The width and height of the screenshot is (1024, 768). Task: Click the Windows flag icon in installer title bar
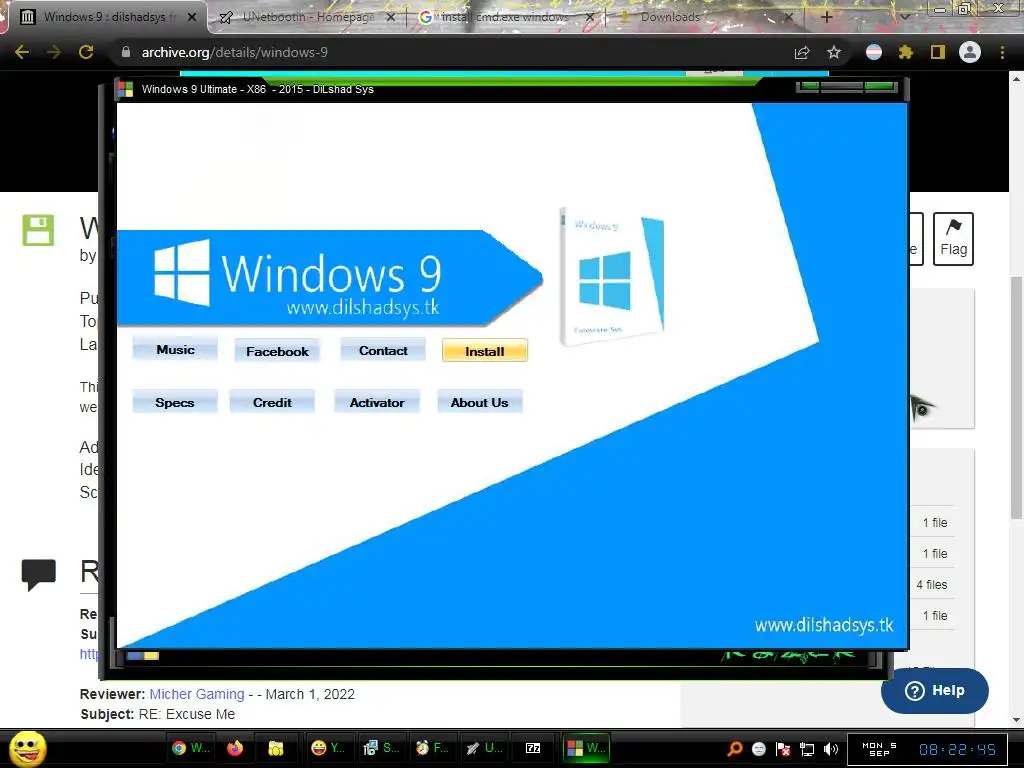(125, 89)
